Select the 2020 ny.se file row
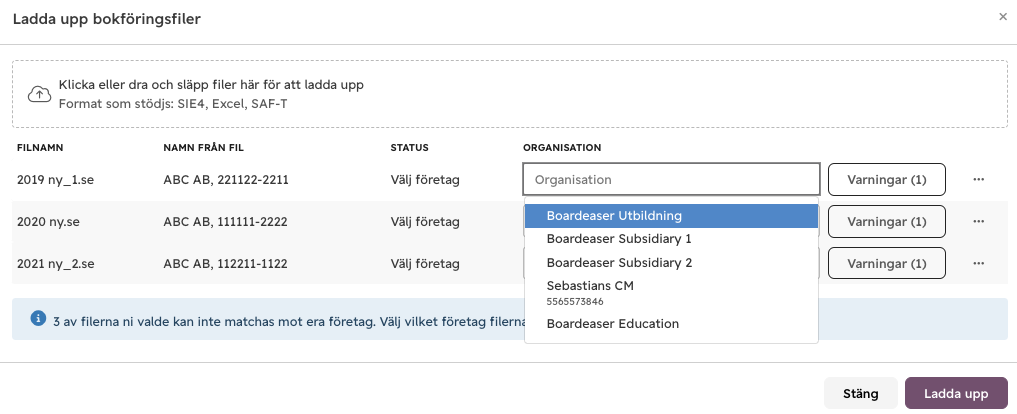This screenshot has height=414, width=1017. pos(508,222)
